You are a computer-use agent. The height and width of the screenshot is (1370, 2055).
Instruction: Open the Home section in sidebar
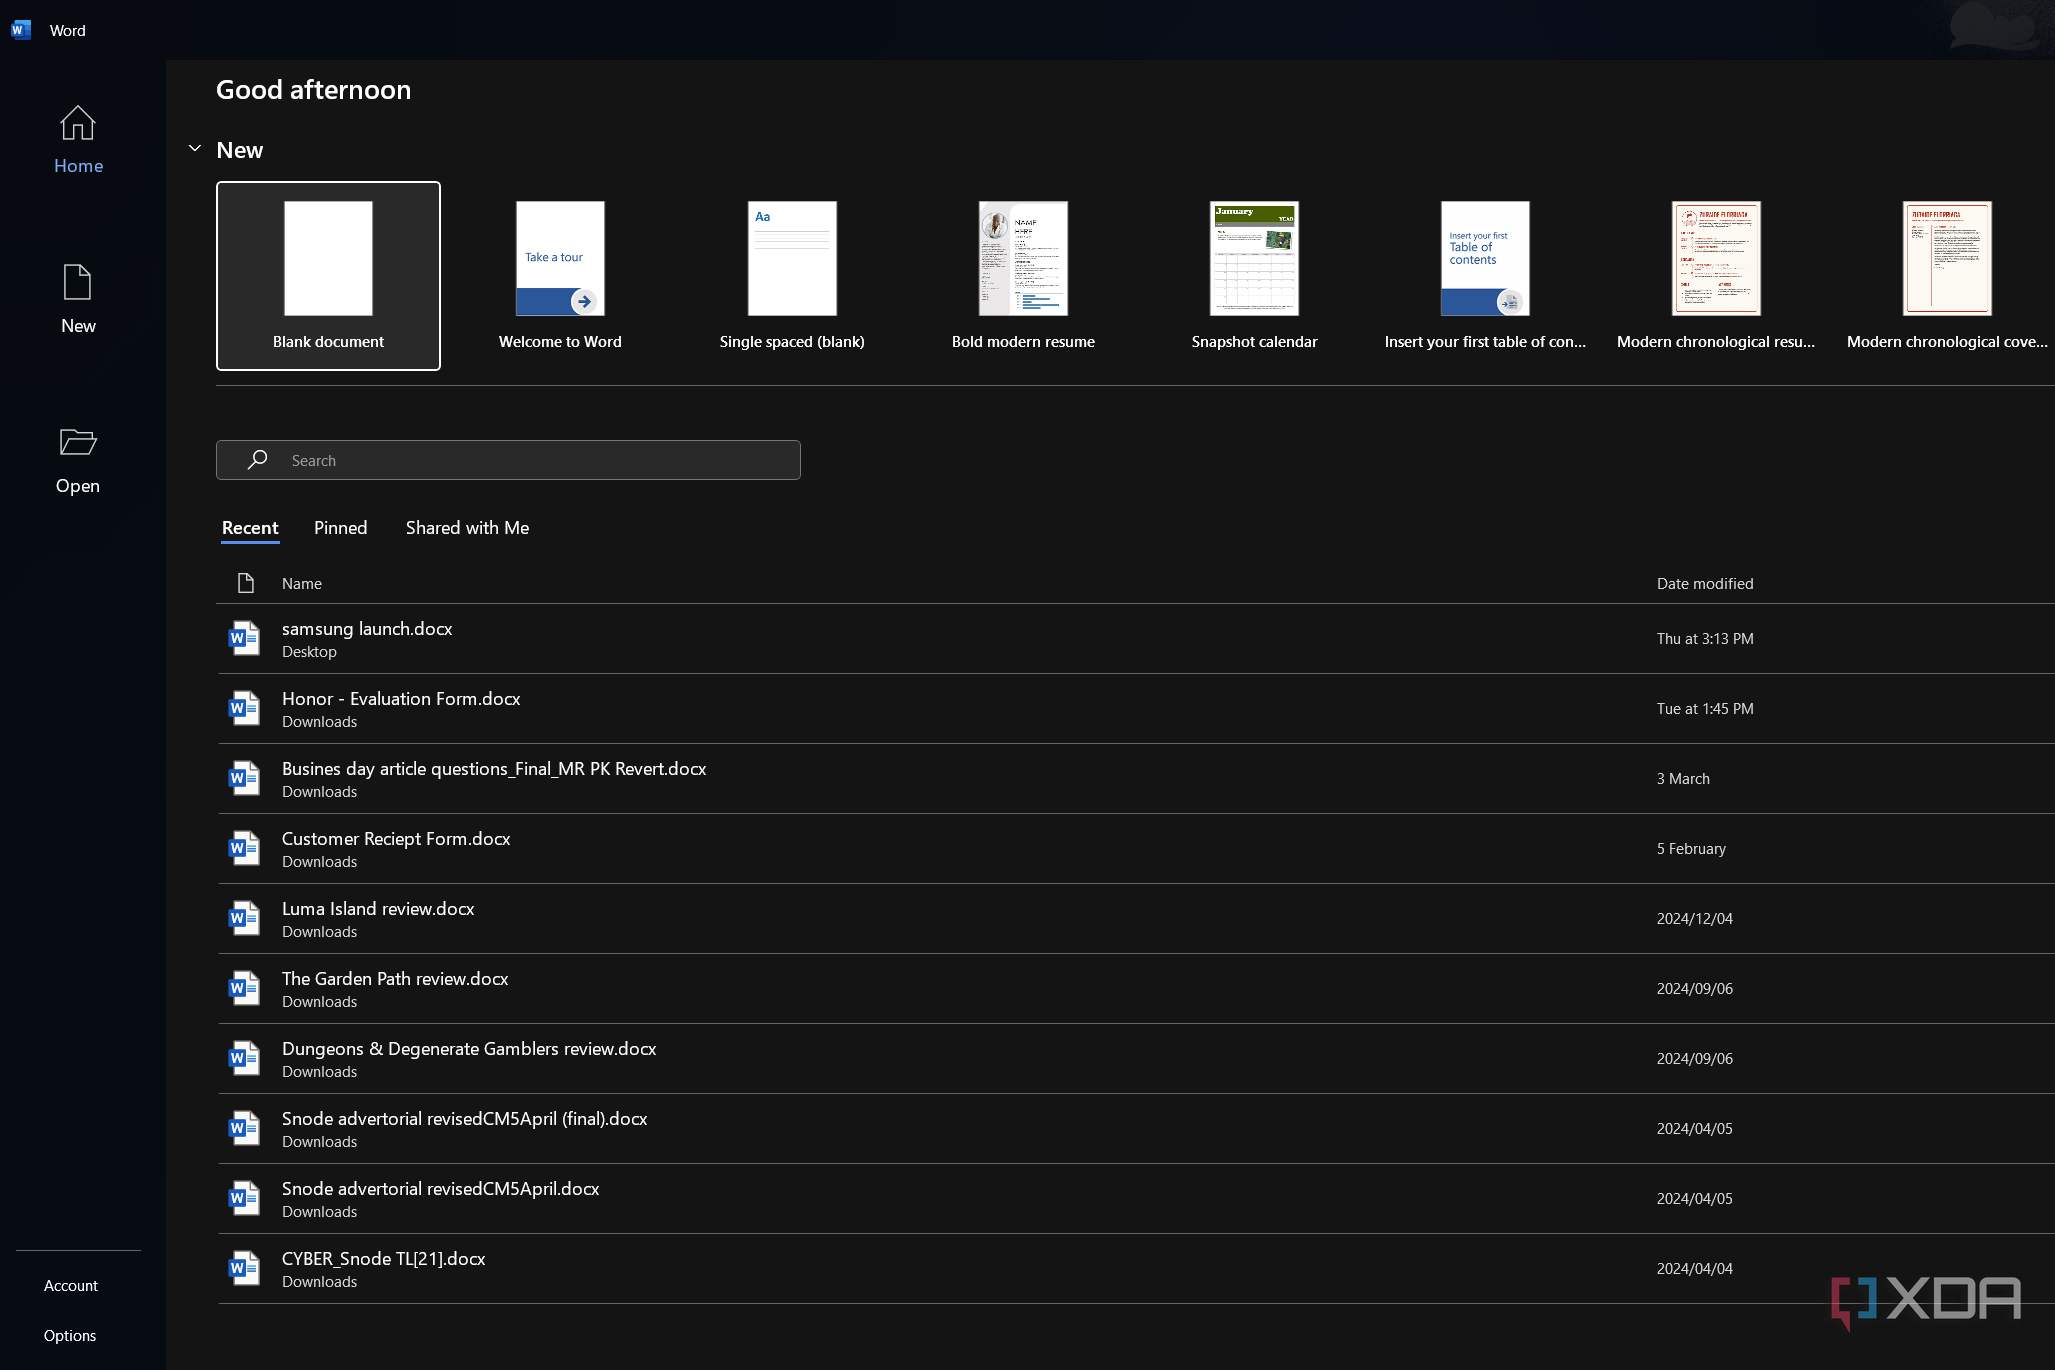78,140
